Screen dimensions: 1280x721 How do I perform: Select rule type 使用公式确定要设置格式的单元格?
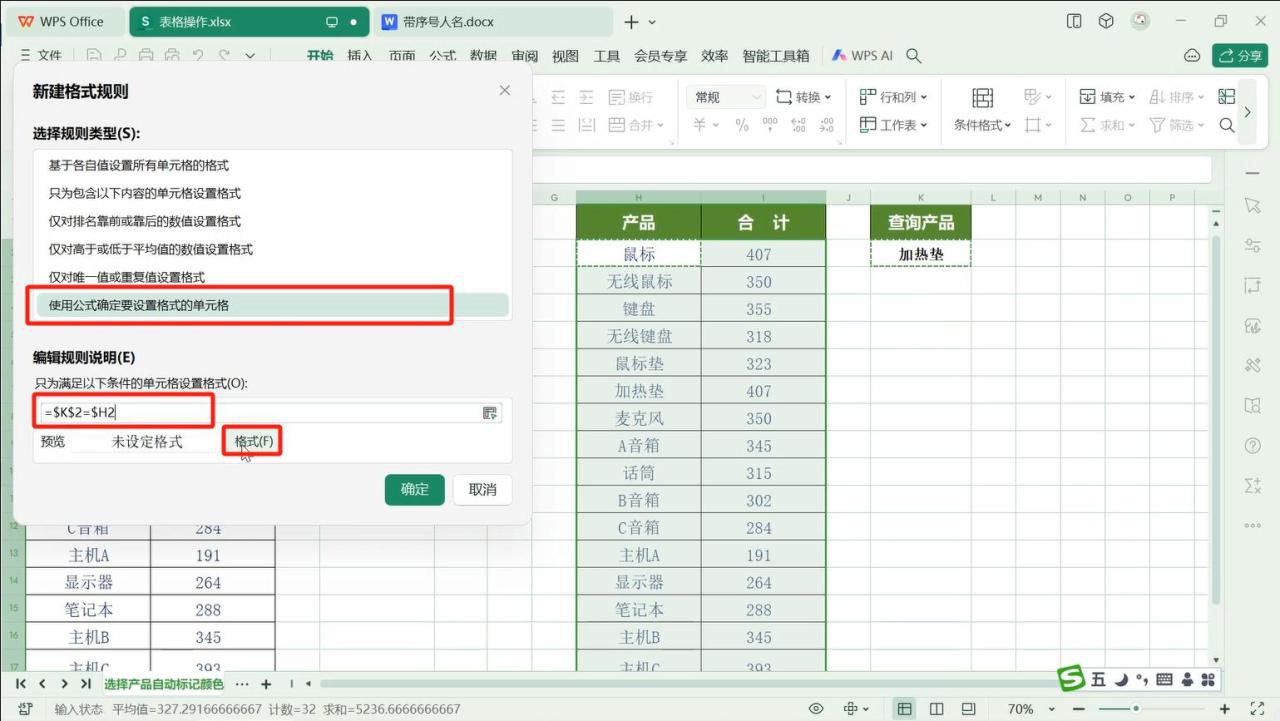pyautogui.click(x=272, y=305)
